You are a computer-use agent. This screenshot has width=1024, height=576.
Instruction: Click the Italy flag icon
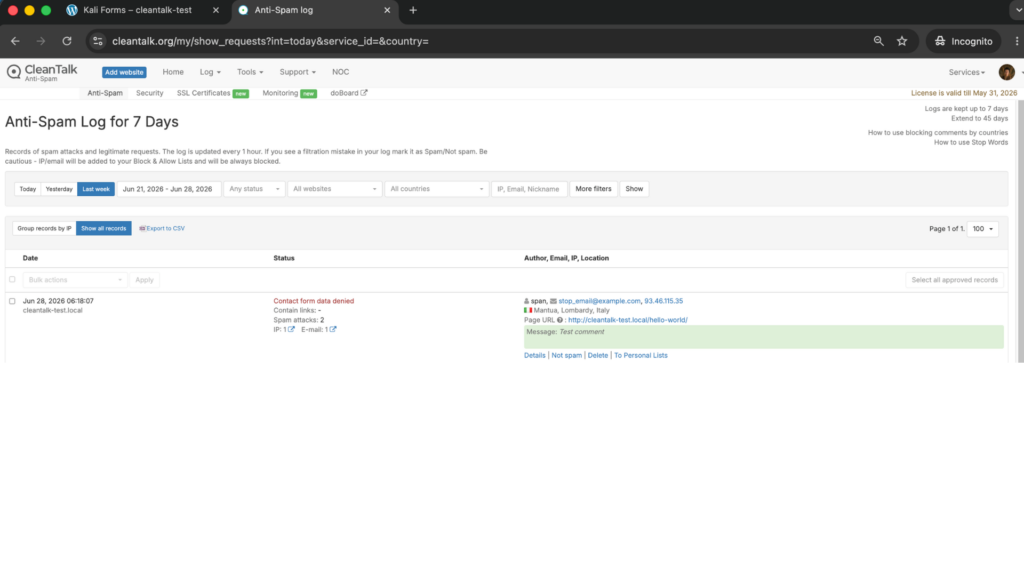[x=528, y=310]
